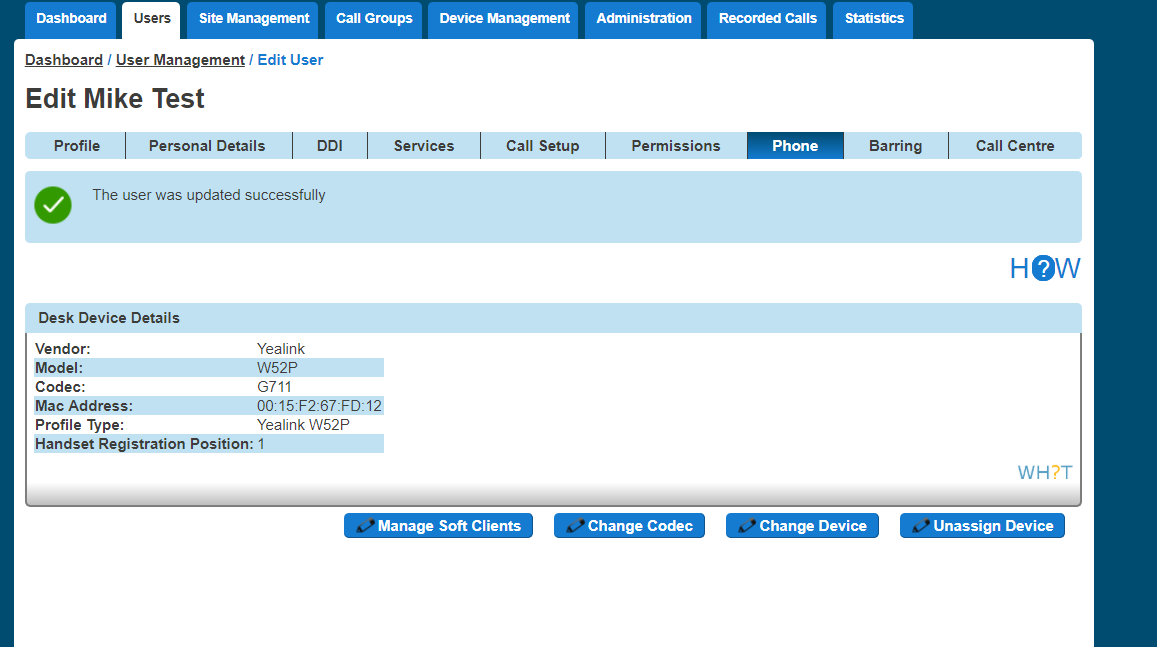
Task: Open the Barring sub-tab
Action: coord(895,146)
